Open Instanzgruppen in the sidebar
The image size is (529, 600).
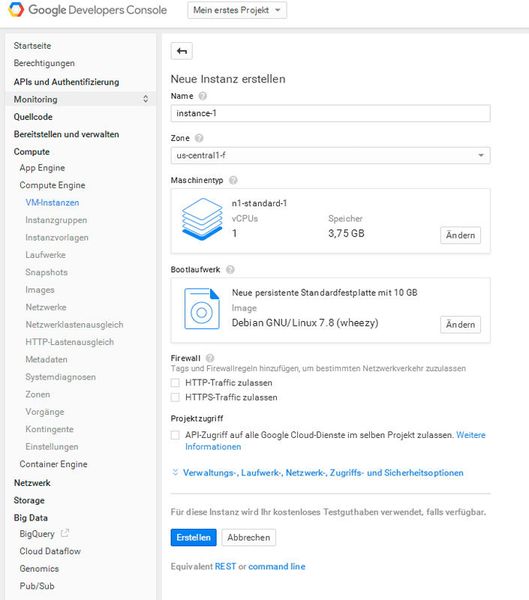tap(56, 220)
